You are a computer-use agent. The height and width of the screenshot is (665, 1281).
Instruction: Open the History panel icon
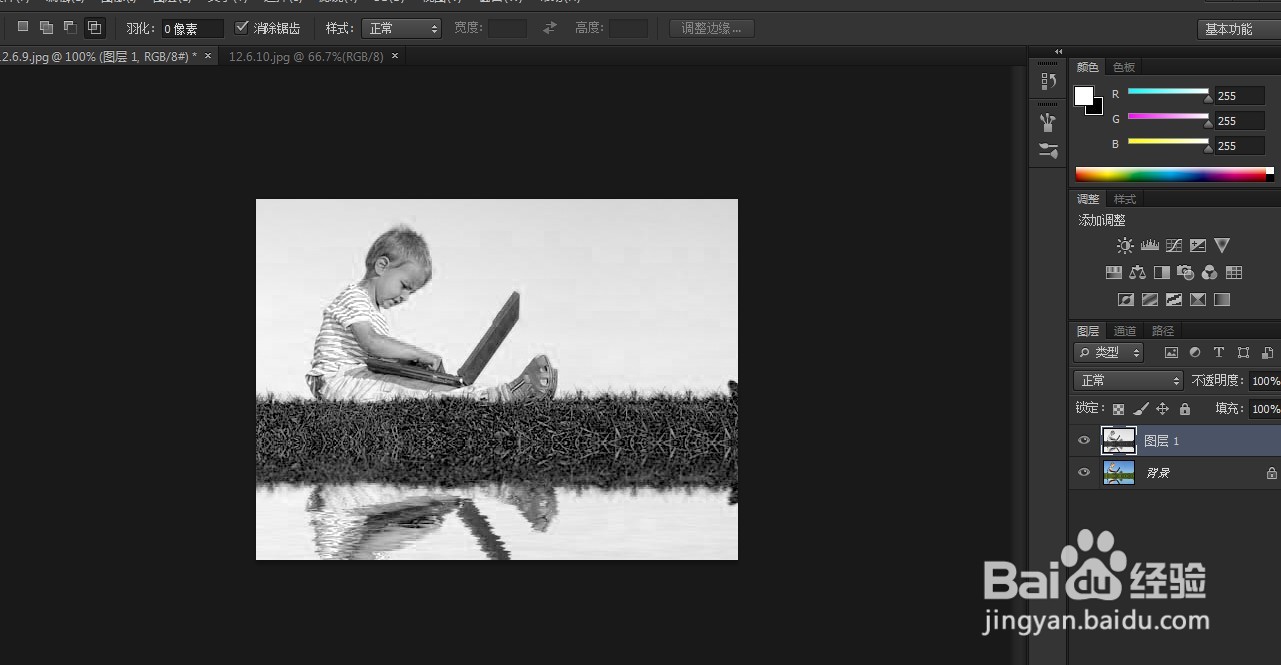[x=1048, y=81]
